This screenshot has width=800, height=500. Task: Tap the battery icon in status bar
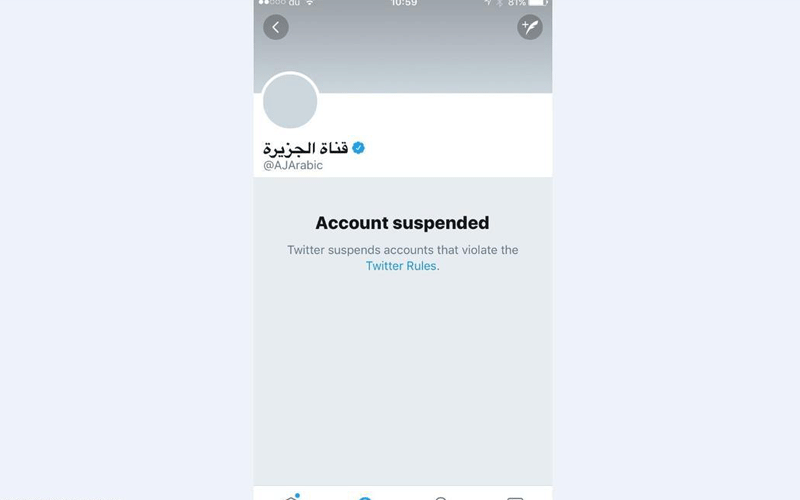(537, 3)
